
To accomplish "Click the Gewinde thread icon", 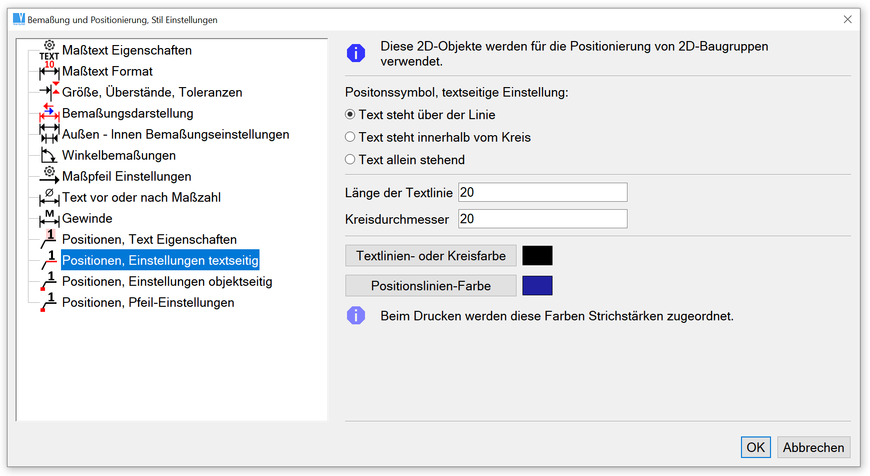I will [49, 218].
